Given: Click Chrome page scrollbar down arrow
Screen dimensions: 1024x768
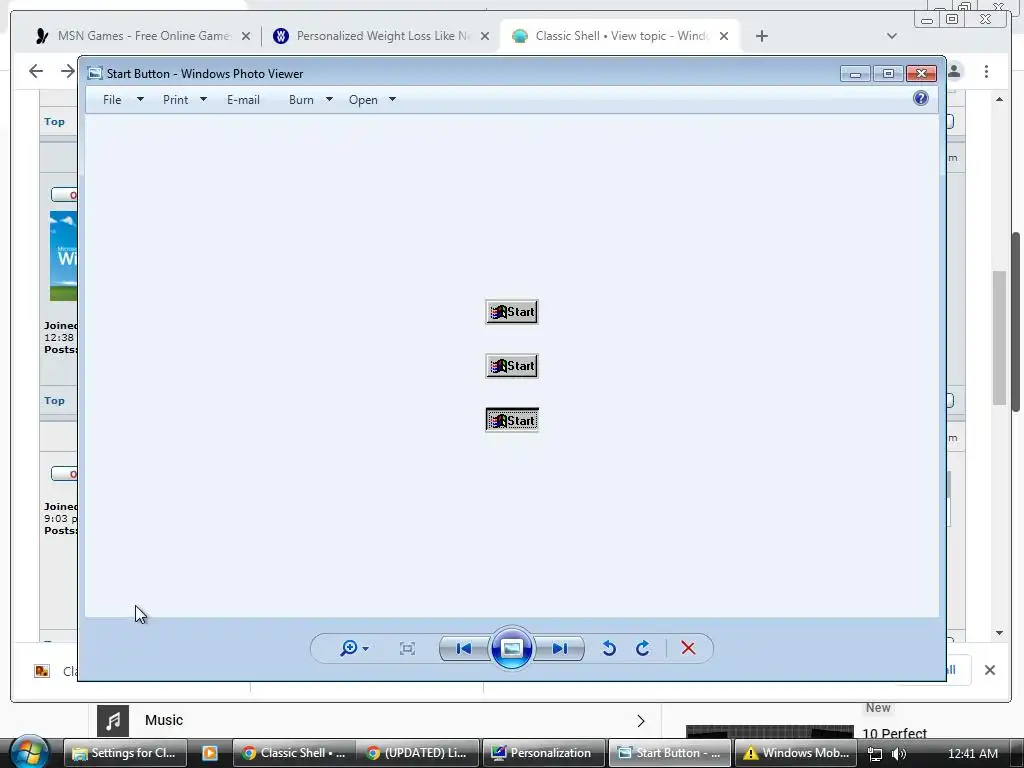Looking at the screenshot, I should [999, 632].
